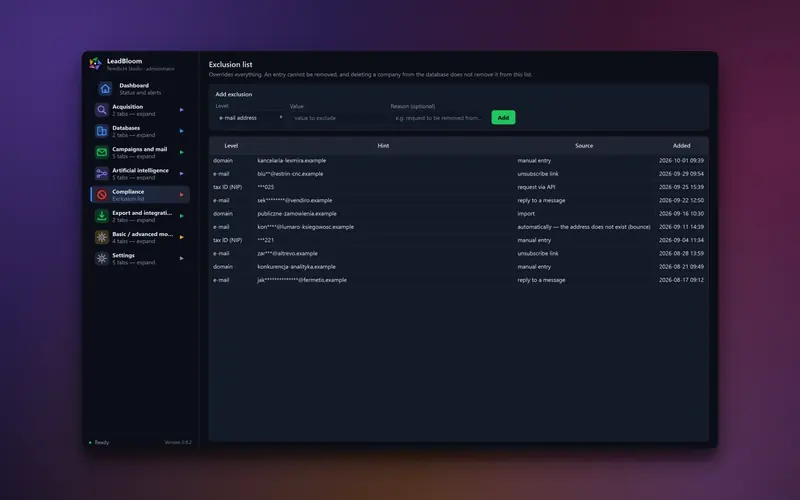Sort by the Source column header
Screen dimensions: 800x500
coord(584,146)
